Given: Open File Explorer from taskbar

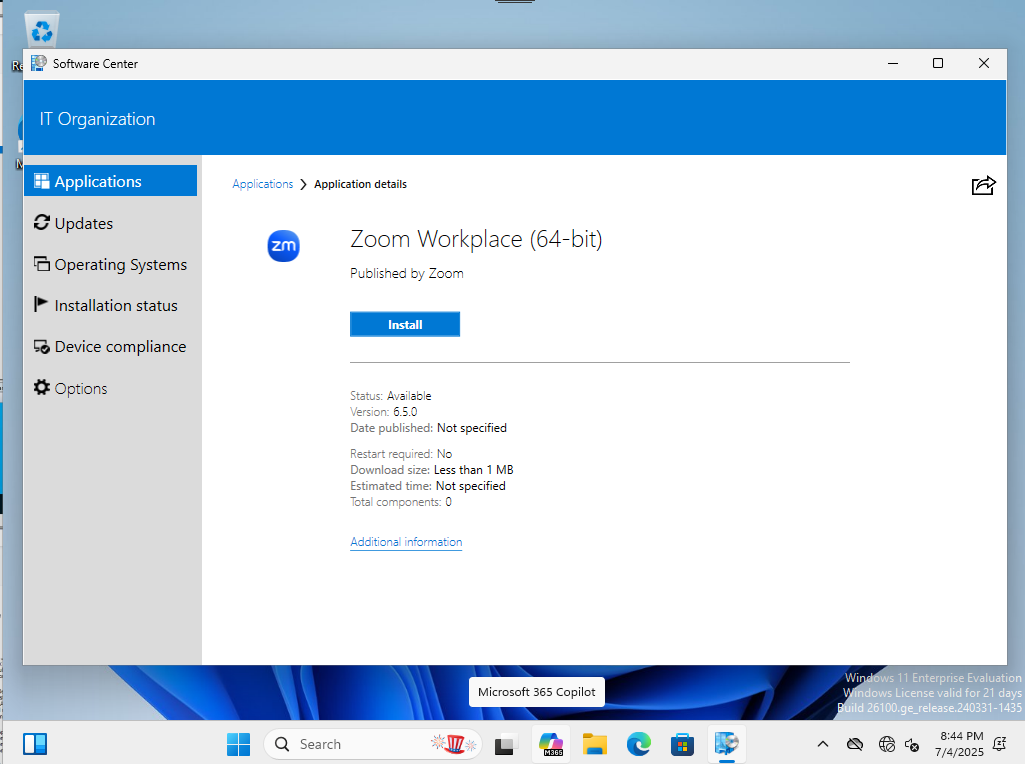Looking at the screenshot, I should [x=595, y=744].
